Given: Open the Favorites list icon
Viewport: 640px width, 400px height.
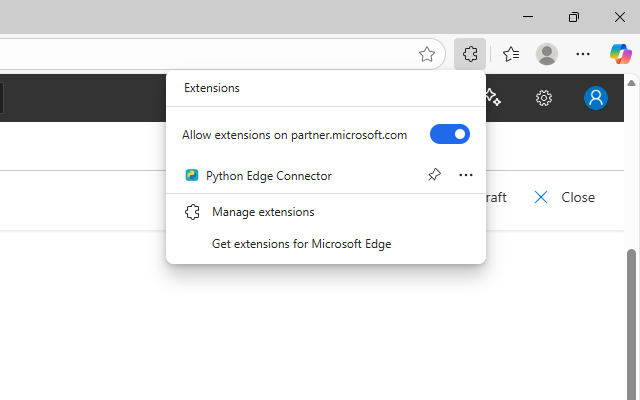Looking at the screenshot, I should (x=511, y=54).
